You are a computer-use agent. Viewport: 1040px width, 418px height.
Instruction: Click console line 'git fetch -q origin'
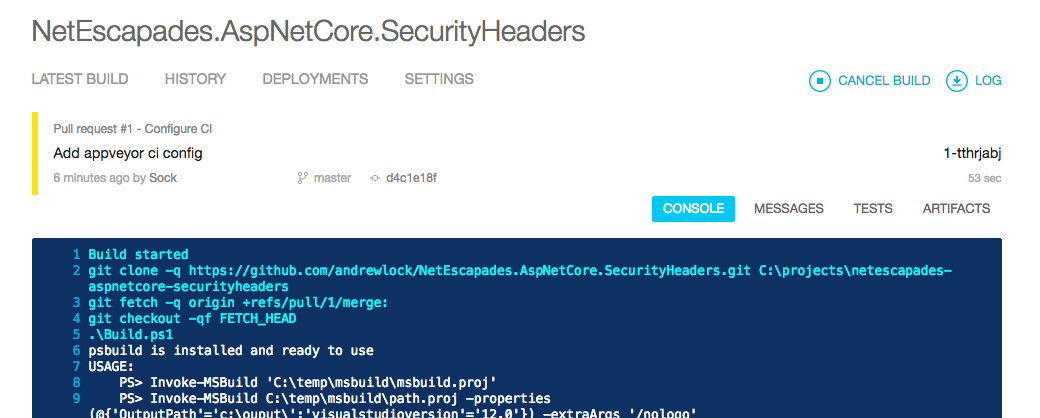pyautogui.click(x=237, y=303)
